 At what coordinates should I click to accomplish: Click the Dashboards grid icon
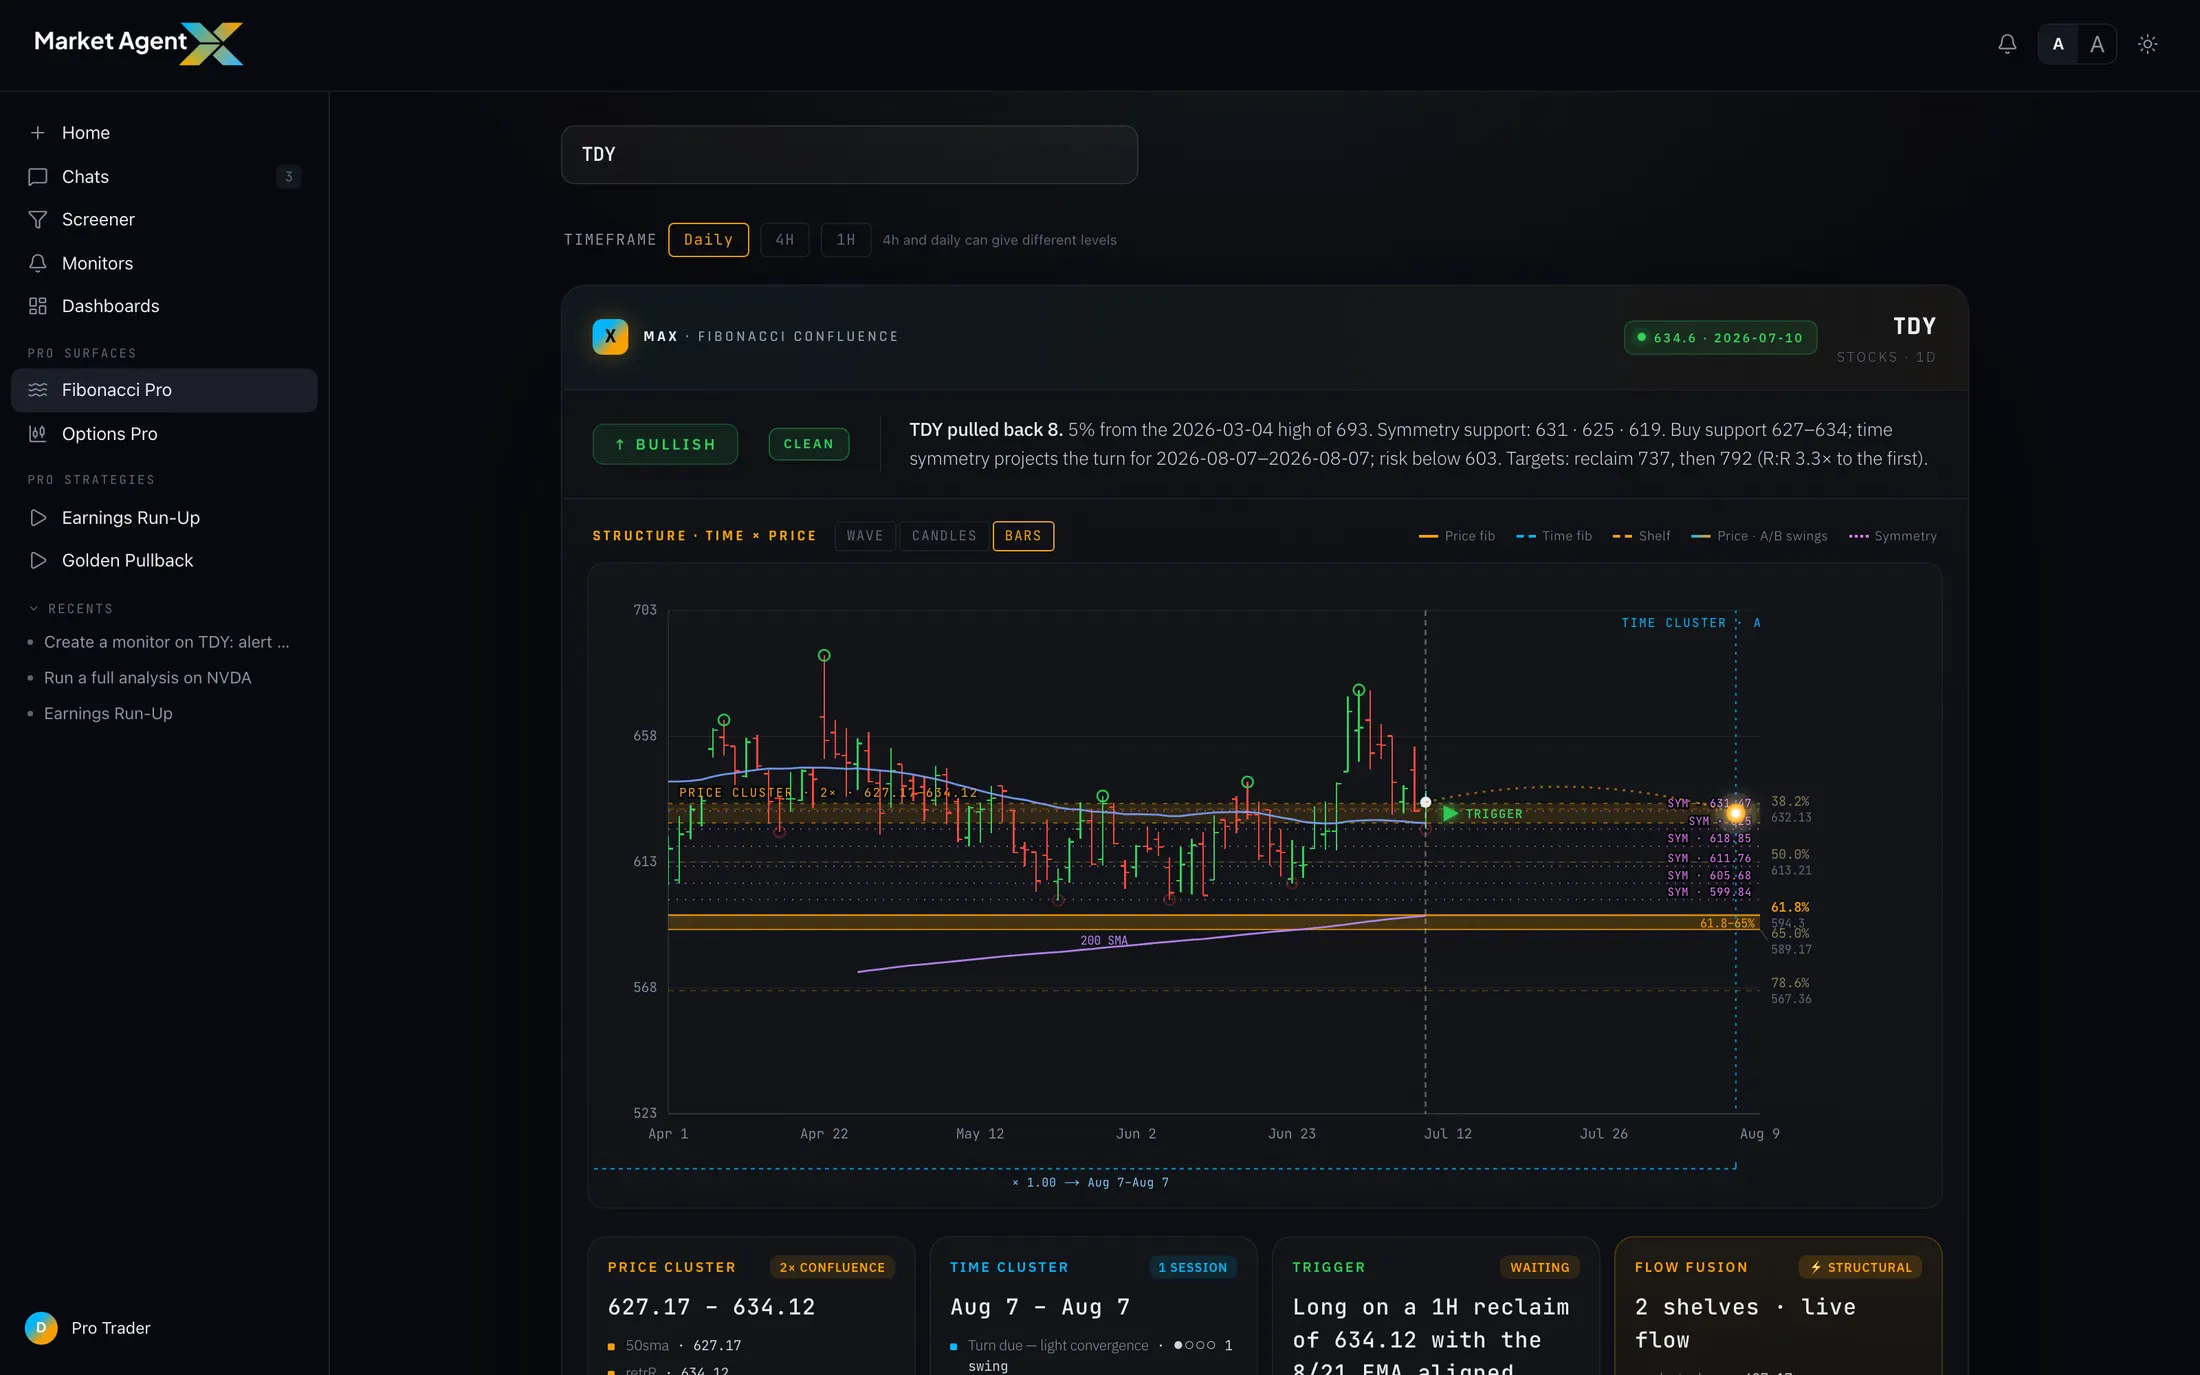[38, 306]
